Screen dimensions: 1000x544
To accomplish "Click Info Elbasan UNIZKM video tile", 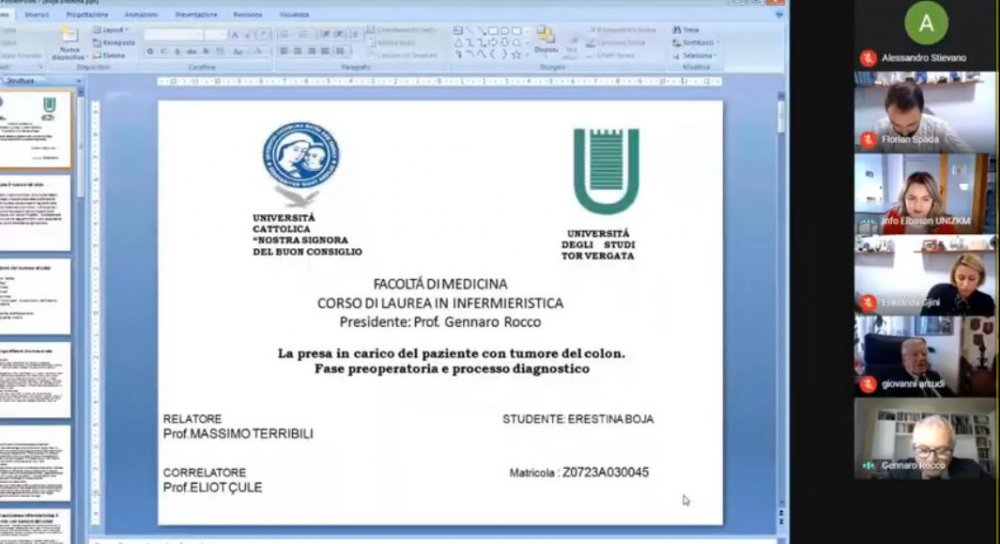I will (x=925, y=193).
